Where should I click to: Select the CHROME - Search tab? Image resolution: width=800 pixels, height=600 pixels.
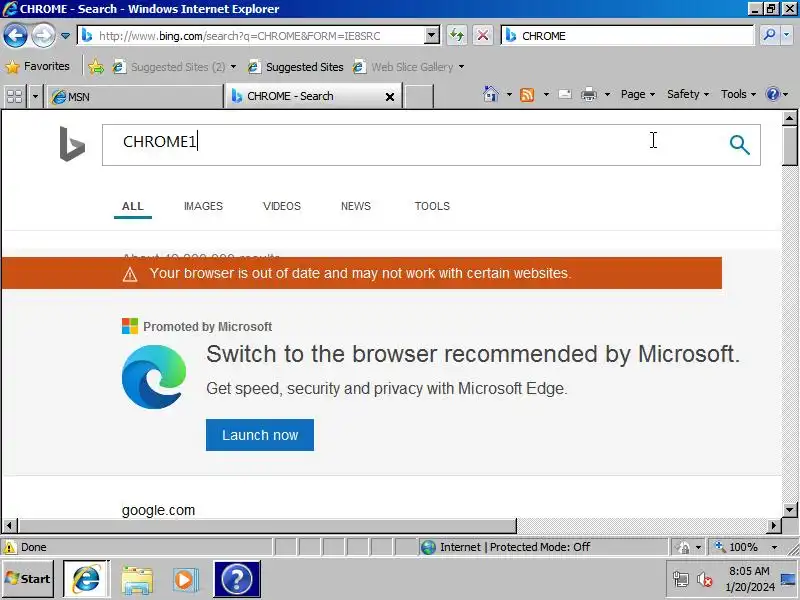click(304, 96)
